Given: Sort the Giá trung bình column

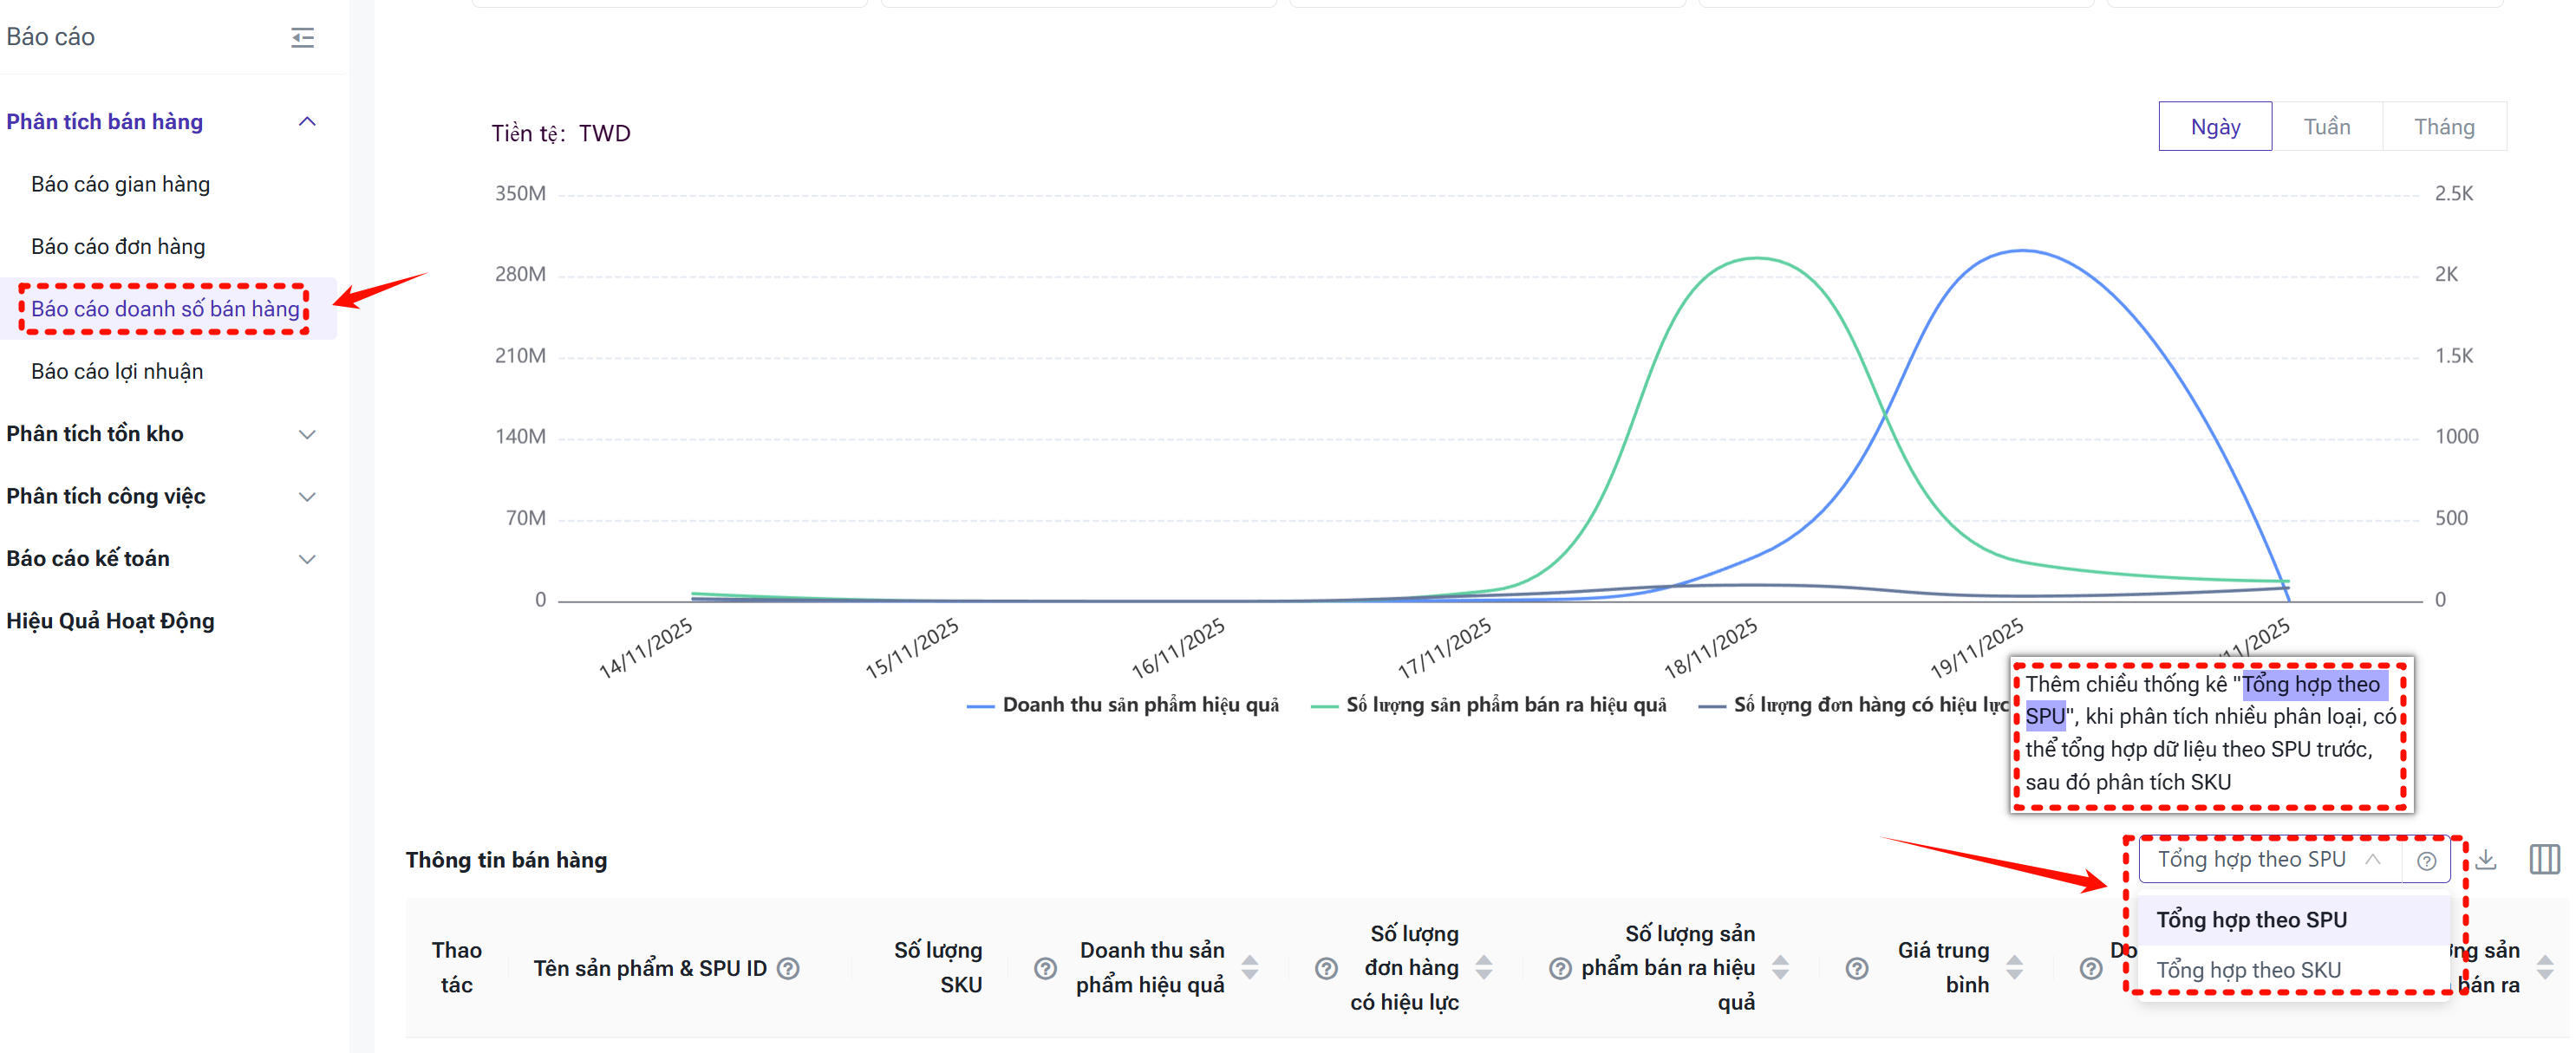Looking at the screenshot, I should point(2014,967).
